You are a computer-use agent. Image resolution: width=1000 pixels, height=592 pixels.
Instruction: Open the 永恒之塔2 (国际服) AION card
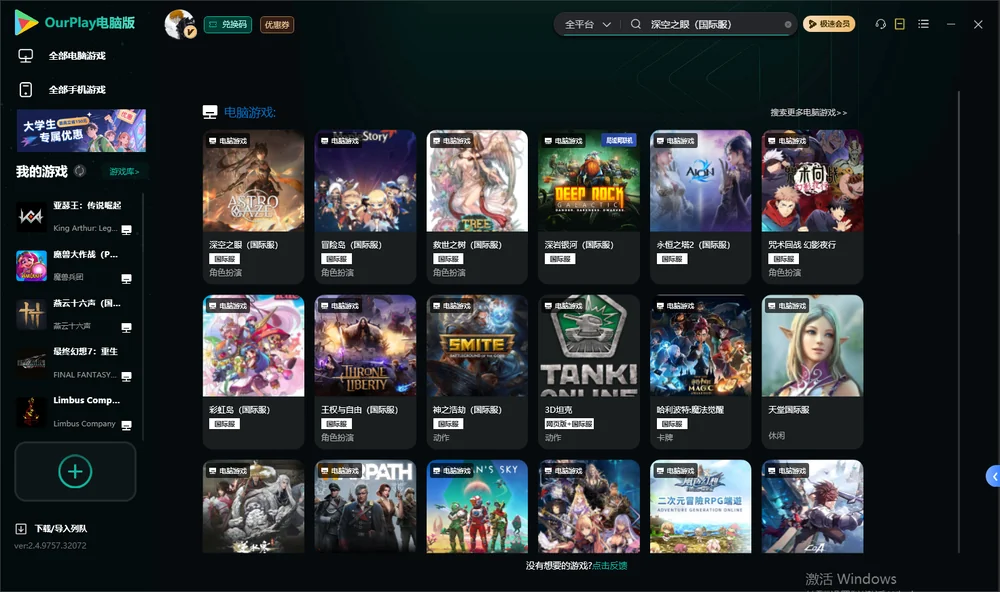coord(700,207)
